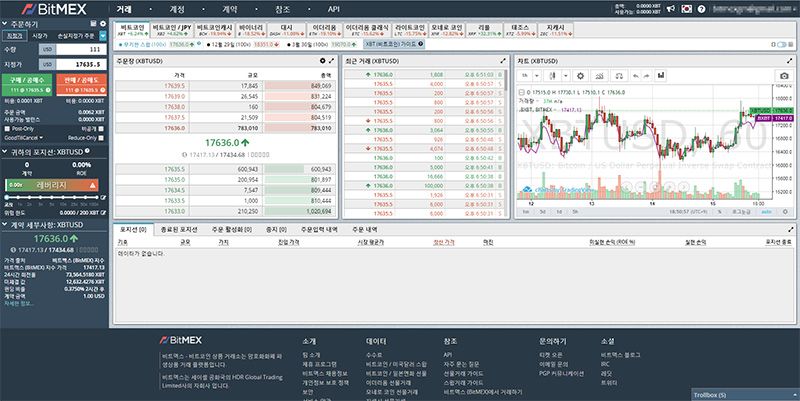The width and height of the screenshot is (800, 401).
Task: Click the more details (자세한 정보) link
Action: coord(19,303)
